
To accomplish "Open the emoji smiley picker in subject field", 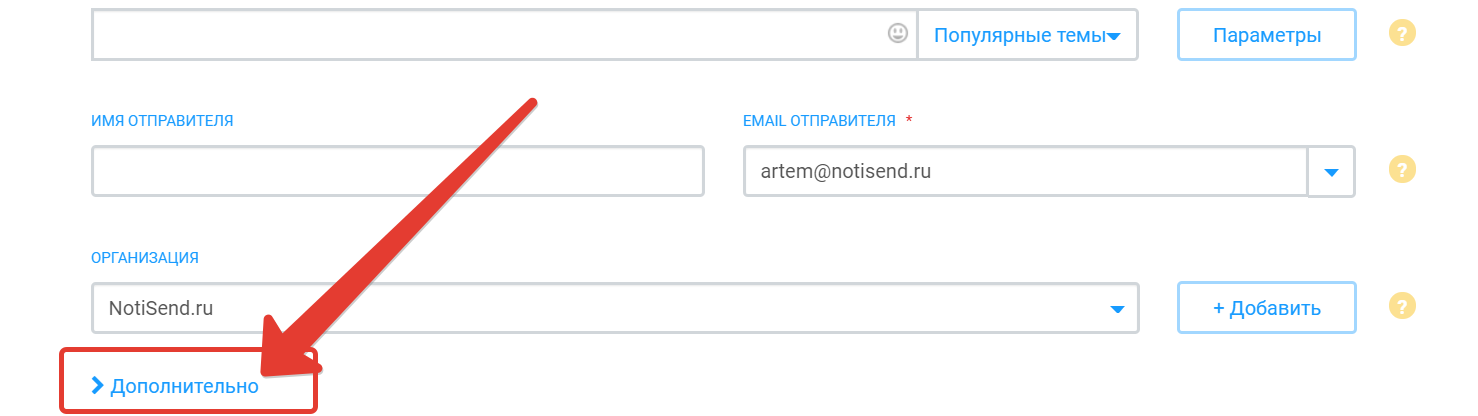I will [897, 34].
